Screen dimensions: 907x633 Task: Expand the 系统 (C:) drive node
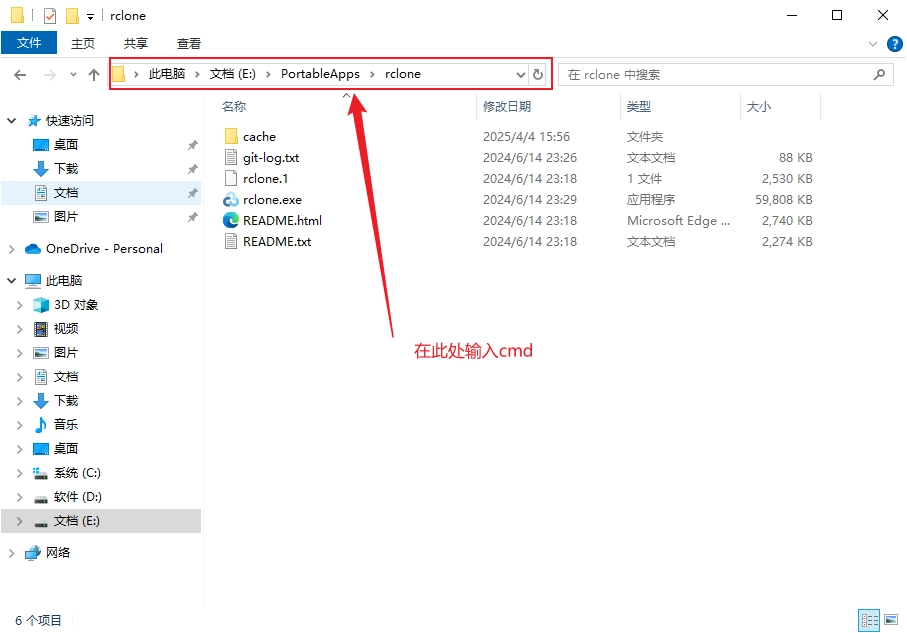point(20,473)
